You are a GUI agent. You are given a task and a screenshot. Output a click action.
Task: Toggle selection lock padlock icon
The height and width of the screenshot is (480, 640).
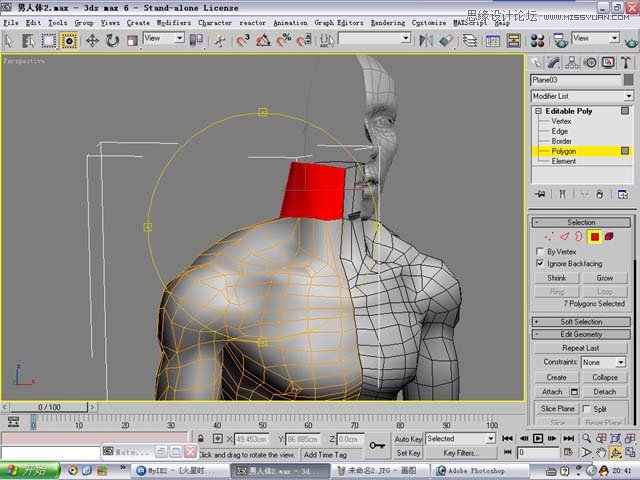tap(201, 439)
